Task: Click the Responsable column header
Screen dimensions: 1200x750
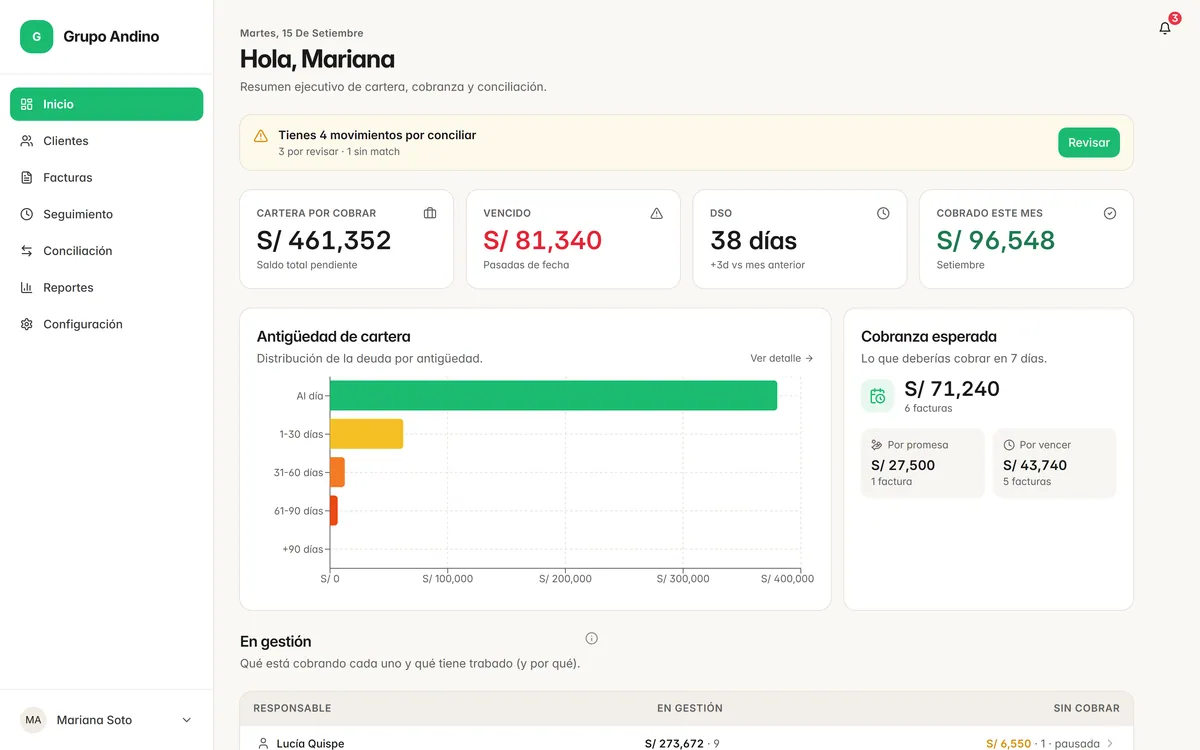Action: coord(292,708)
